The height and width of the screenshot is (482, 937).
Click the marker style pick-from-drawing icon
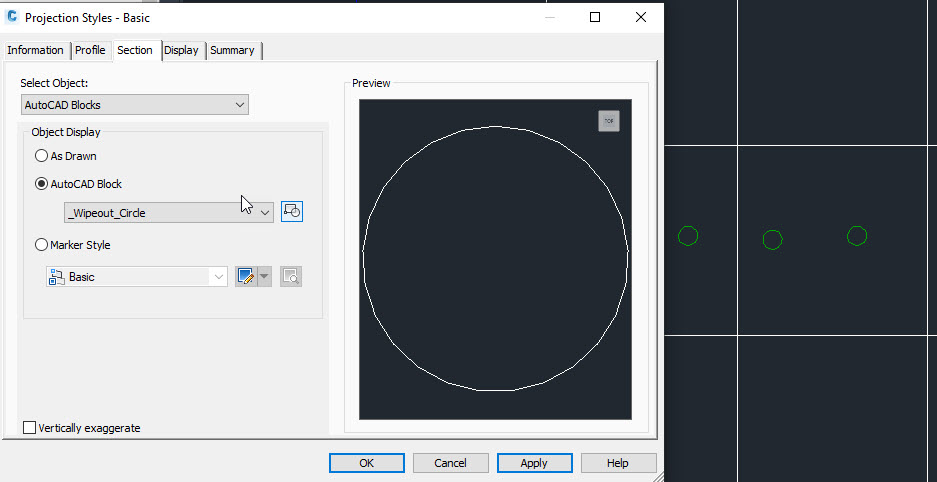(x=291, y=277)
